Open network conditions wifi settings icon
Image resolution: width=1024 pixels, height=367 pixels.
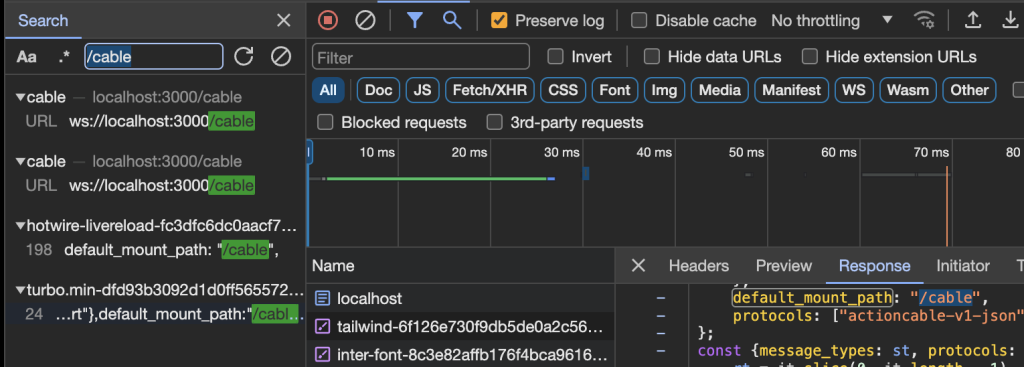tap(925, 20)
